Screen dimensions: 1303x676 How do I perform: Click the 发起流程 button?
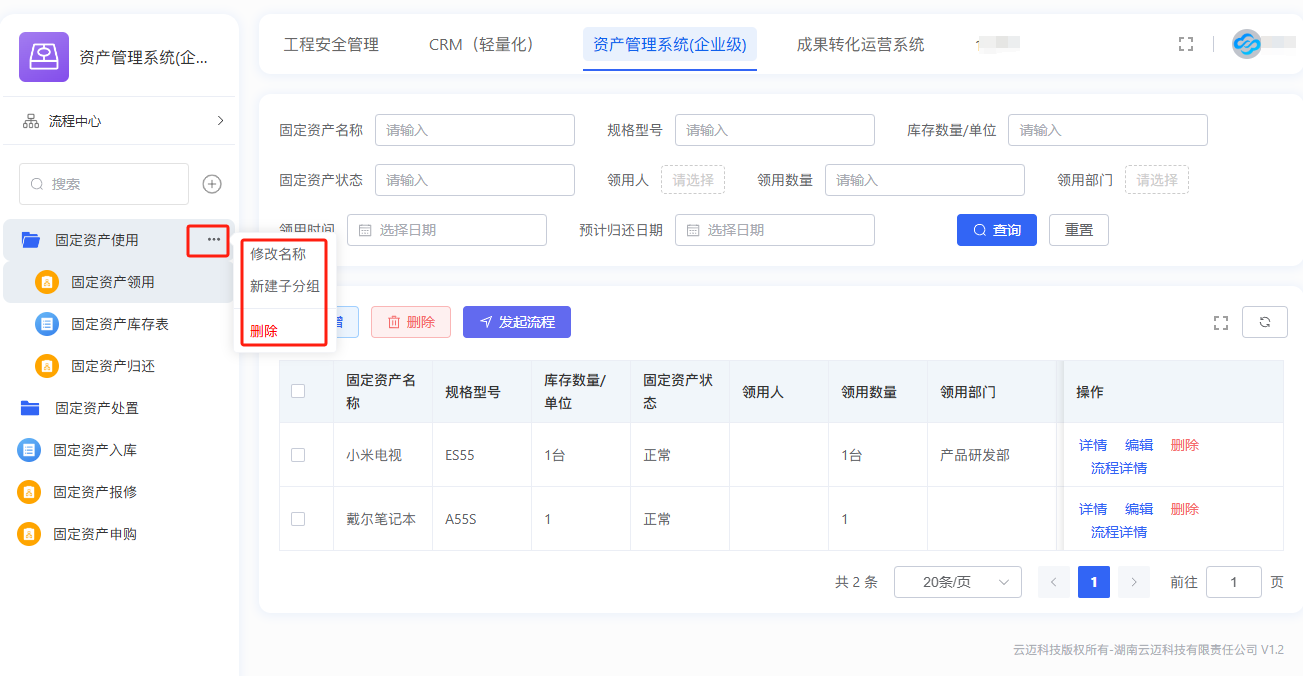(x=516, y=322)
